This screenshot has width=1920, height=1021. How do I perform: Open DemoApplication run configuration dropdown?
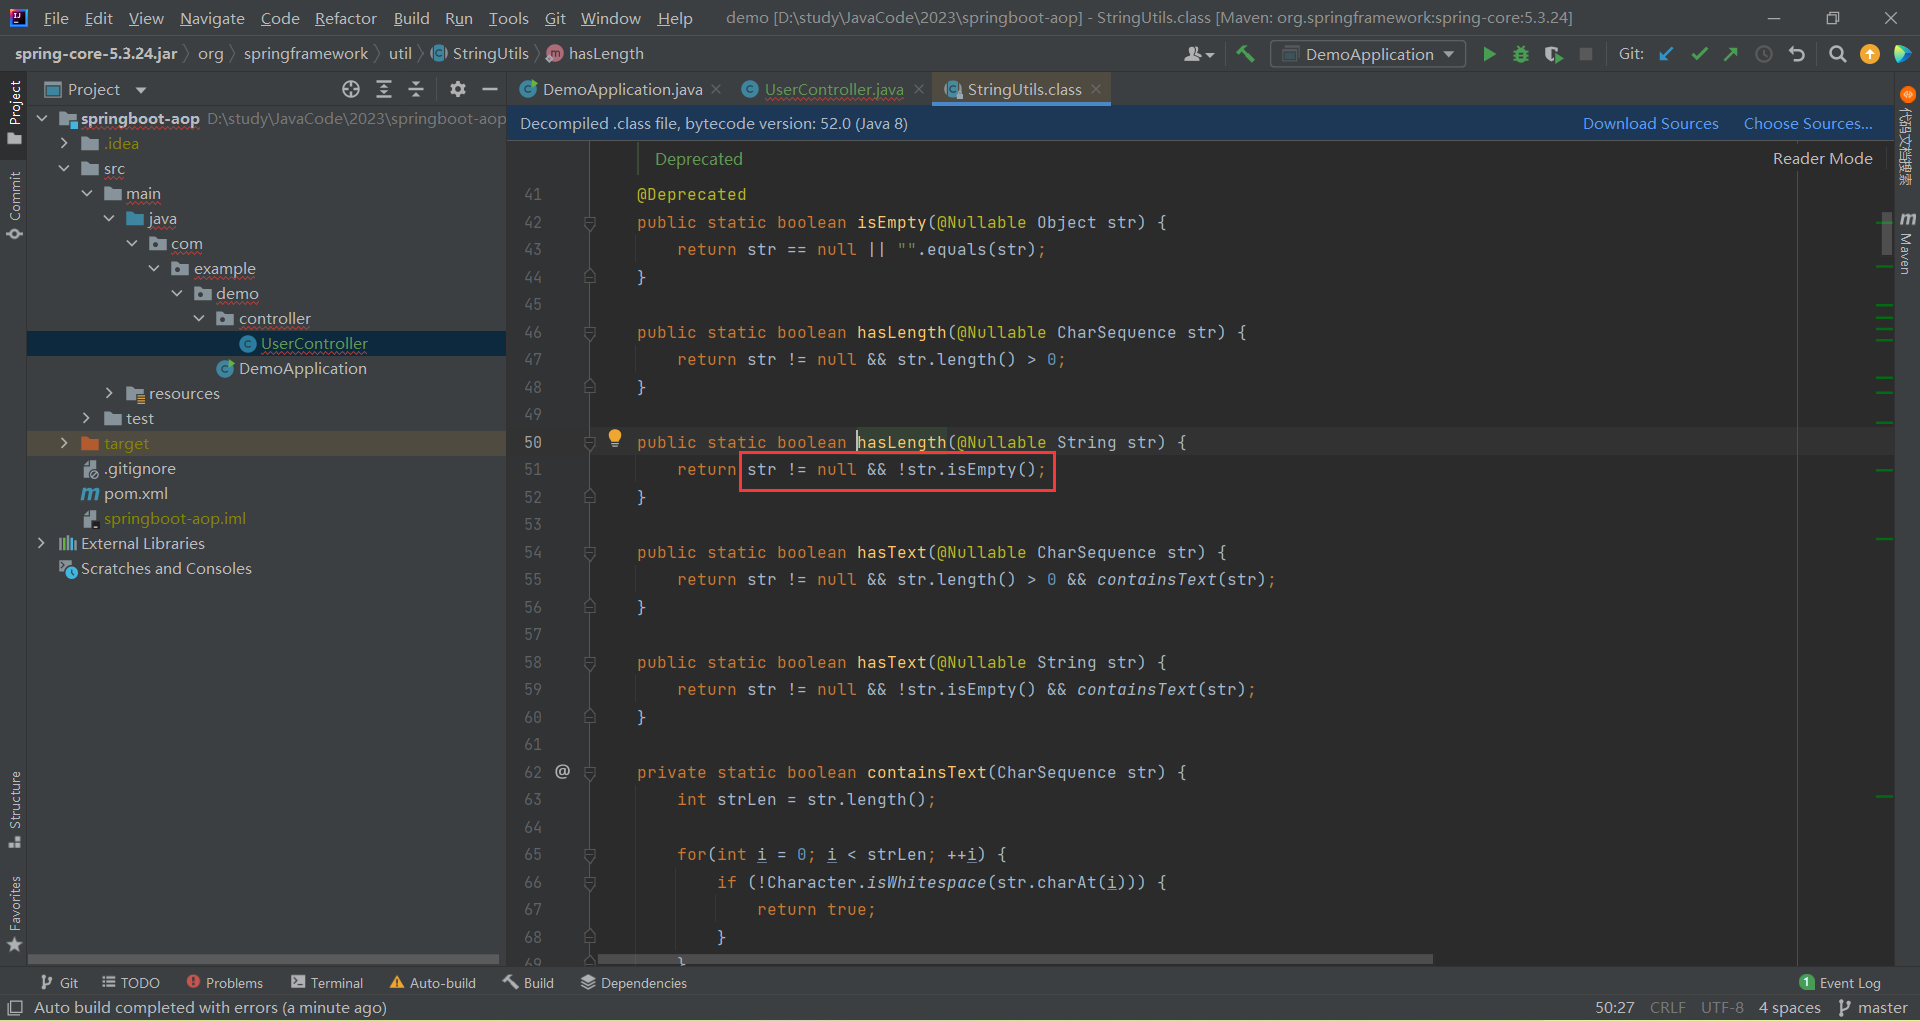(1368, 54)
